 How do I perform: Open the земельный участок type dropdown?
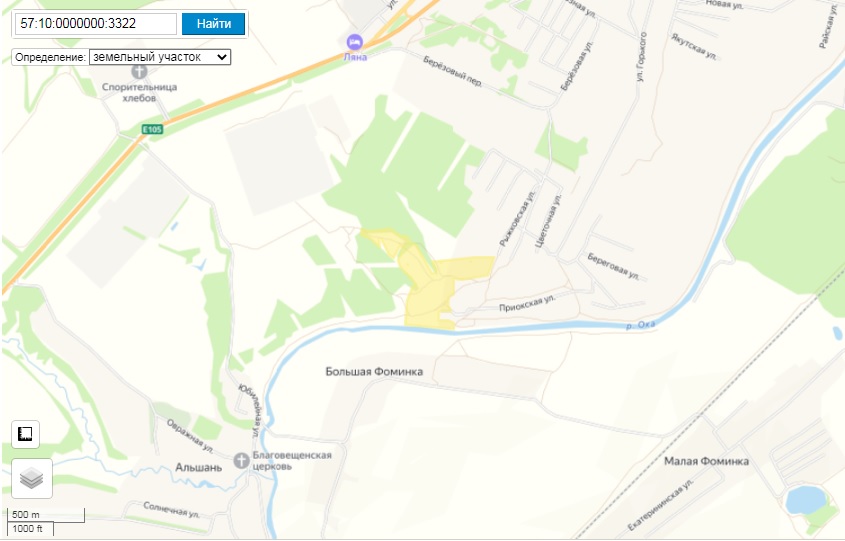tap(160, 57)
